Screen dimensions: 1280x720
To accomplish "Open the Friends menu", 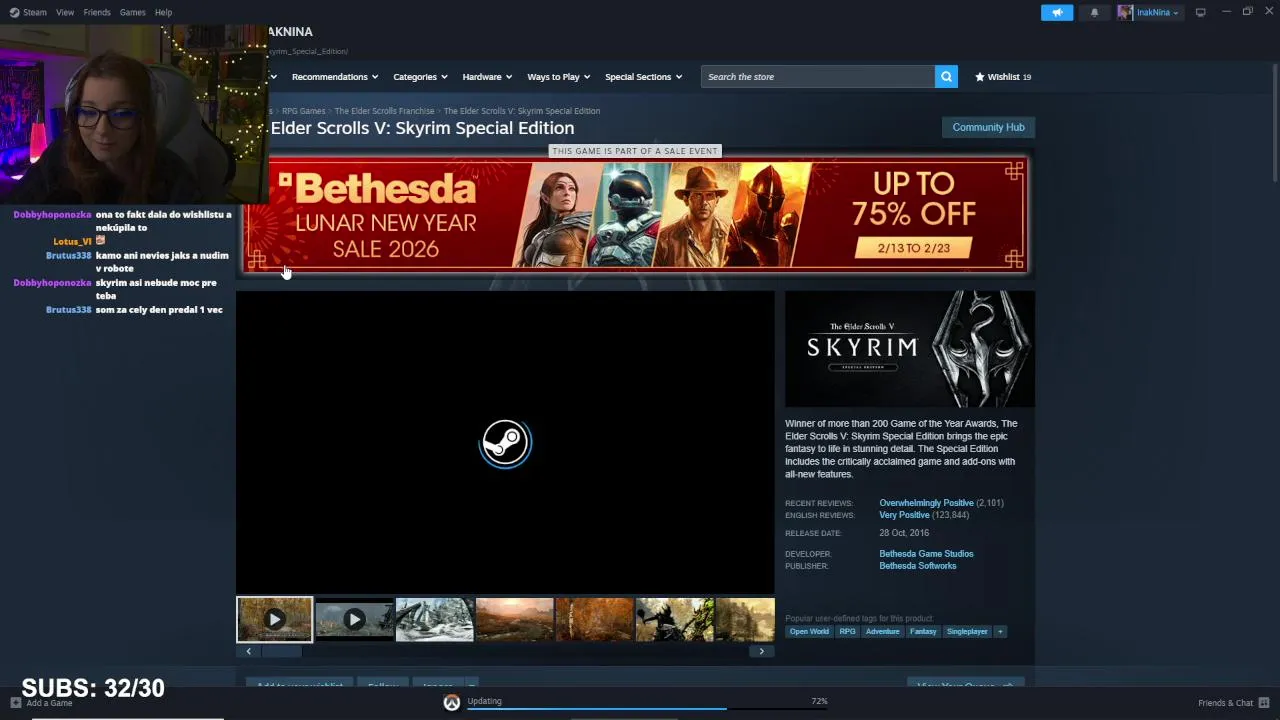I will [97, 12].
